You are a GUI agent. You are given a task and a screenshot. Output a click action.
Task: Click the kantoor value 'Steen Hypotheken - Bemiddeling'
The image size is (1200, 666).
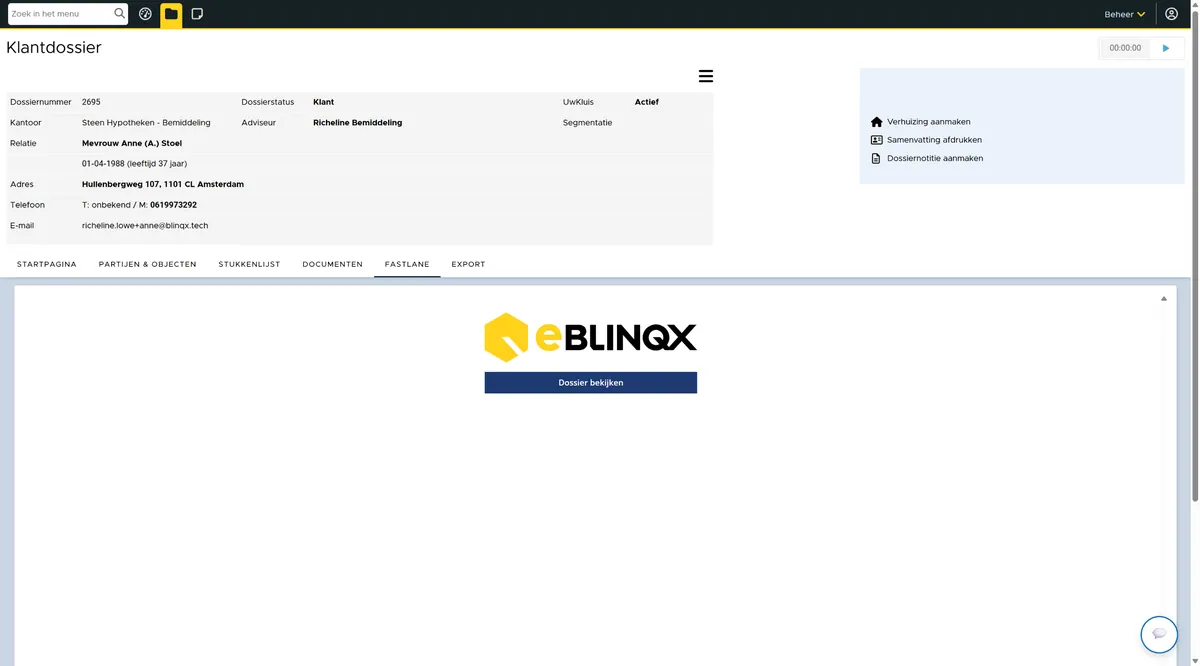point(146,123)
